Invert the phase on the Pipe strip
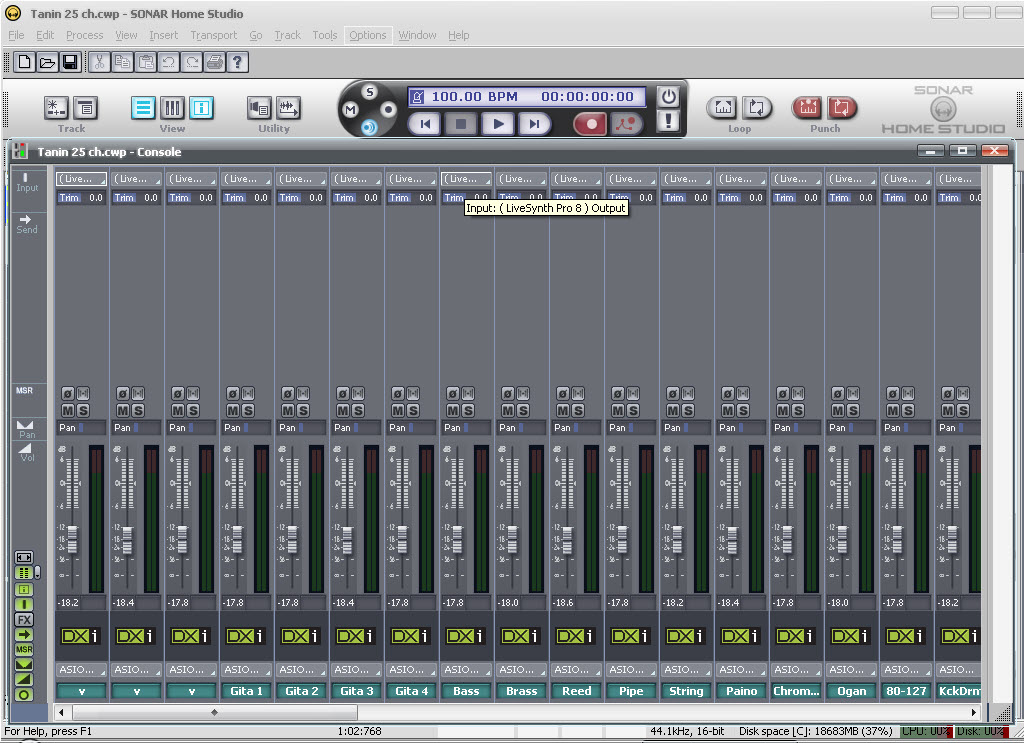Screen dimensions: 1024x743 click(x=617, y=394)
